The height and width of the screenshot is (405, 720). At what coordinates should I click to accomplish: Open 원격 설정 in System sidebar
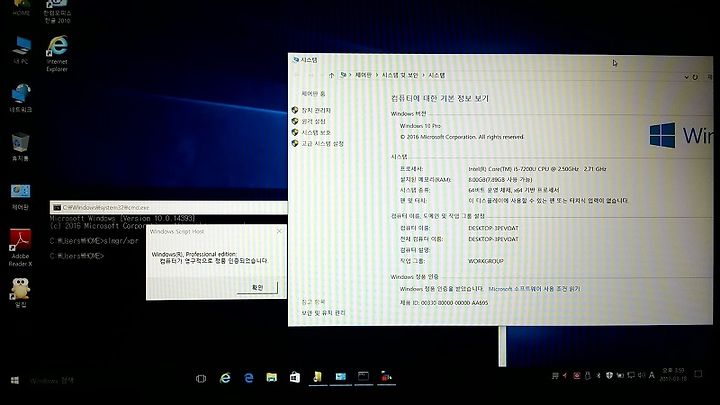coord(313,121)
